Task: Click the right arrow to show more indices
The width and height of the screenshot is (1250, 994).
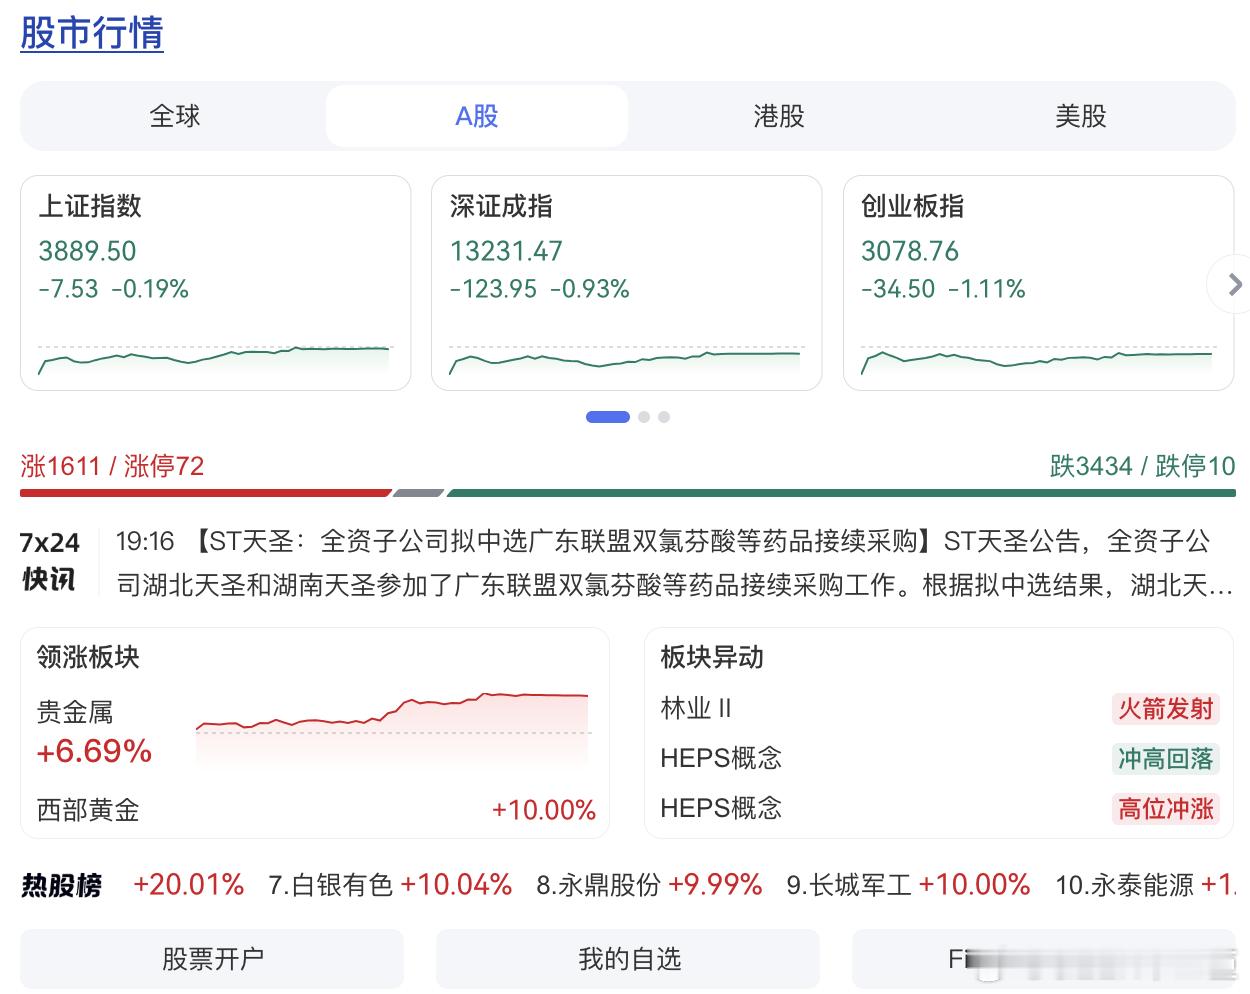Action: point(1234,284)
